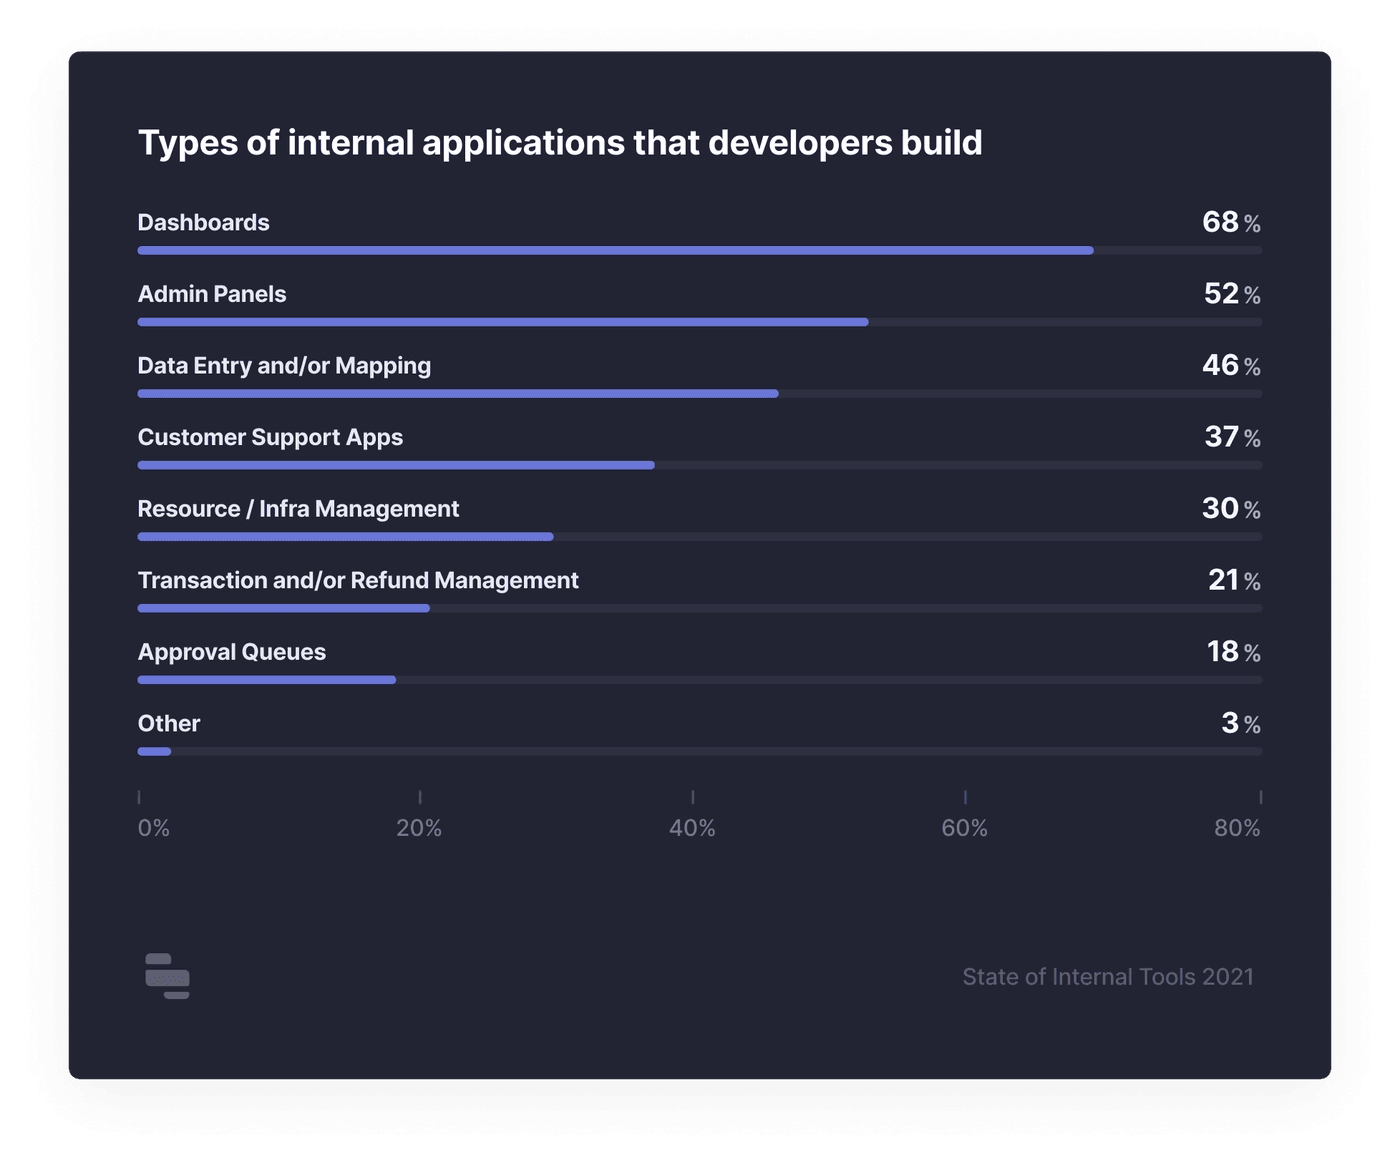Image resolution: width=1400 pixels, height=1165 pixels.
Task: Click the Budibase logo icon at bottom left
Action: pyautogui.click(x=167, y=976)
